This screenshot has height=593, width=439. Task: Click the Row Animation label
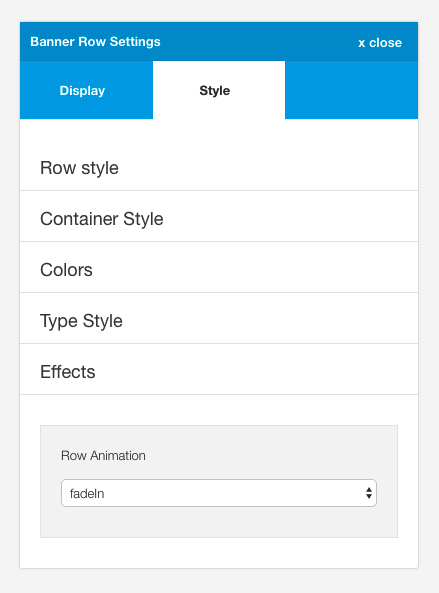pyautogui.click(x=103, y=456)
